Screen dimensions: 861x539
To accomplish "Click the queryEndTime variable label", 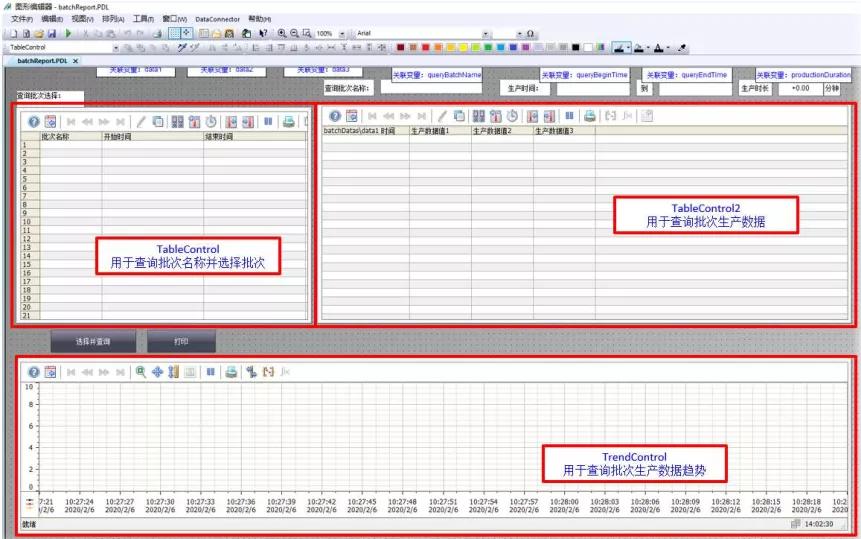I will coord(687,75).
